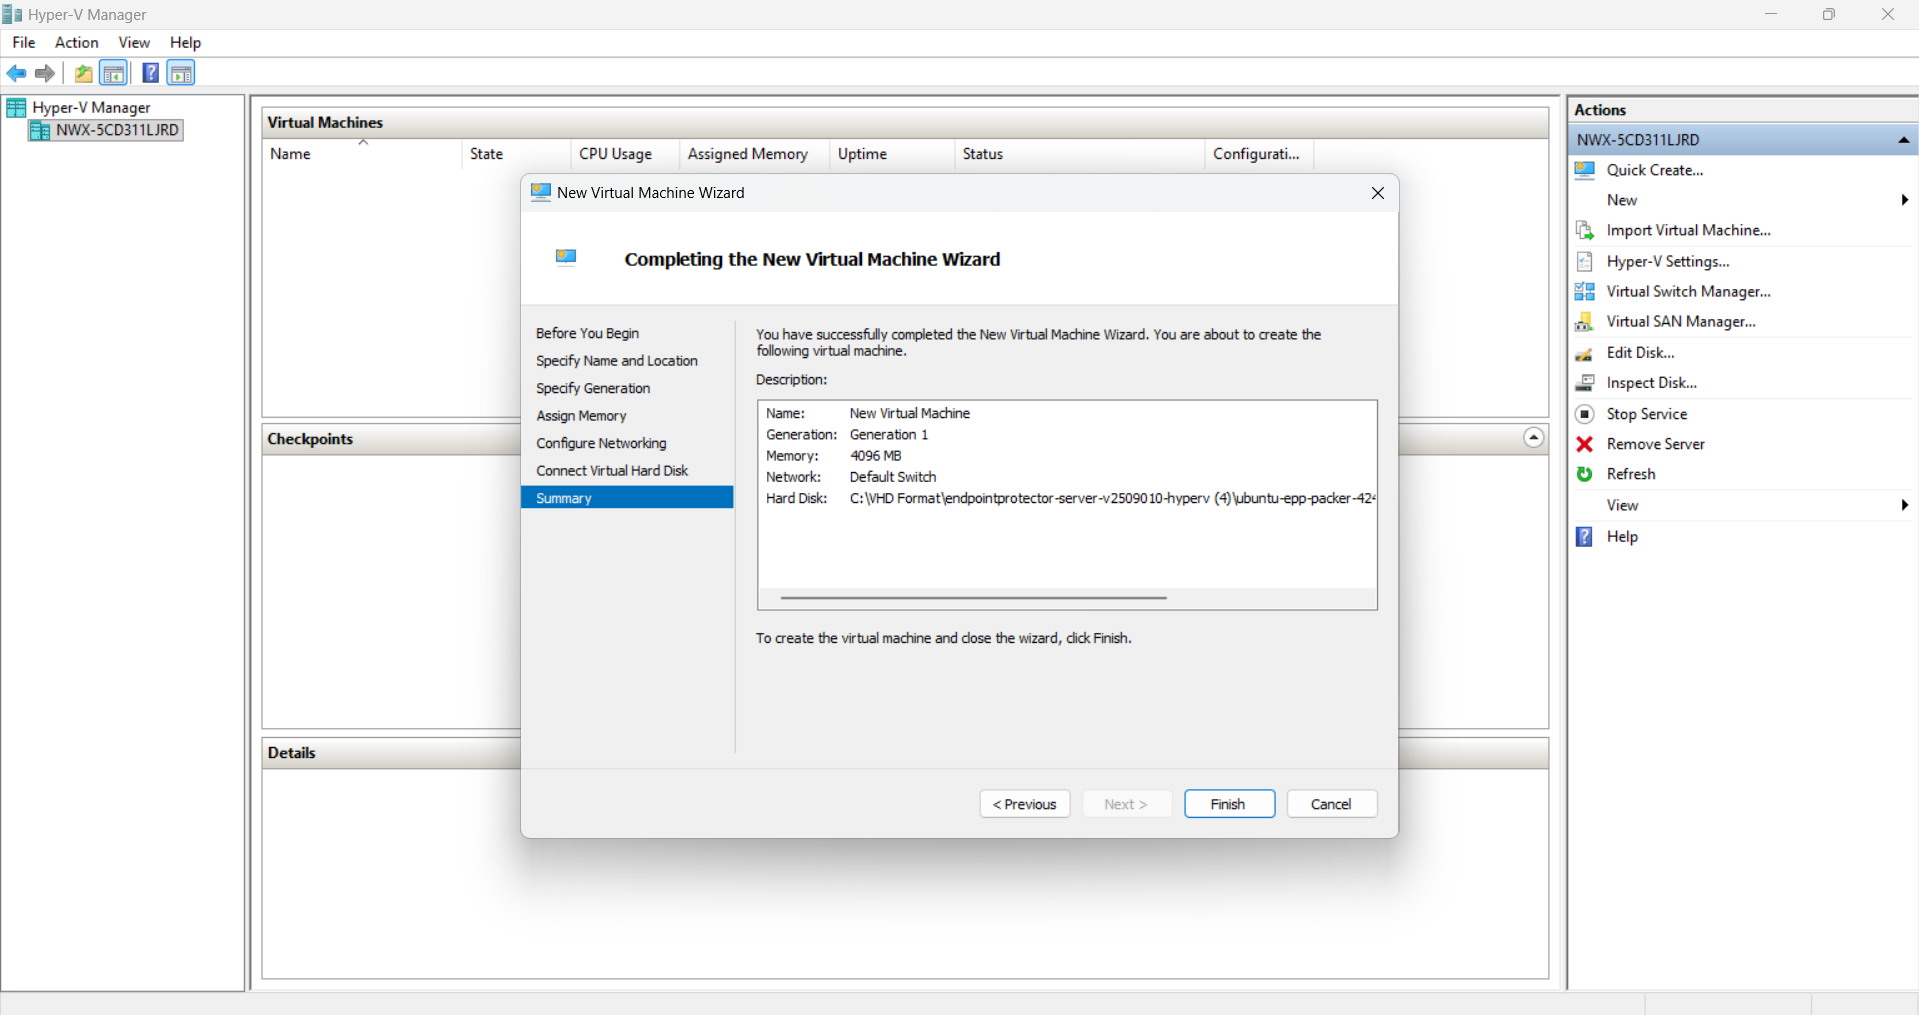Select NWX-5CD311LJRD server in tree

[x=117, y=130]
